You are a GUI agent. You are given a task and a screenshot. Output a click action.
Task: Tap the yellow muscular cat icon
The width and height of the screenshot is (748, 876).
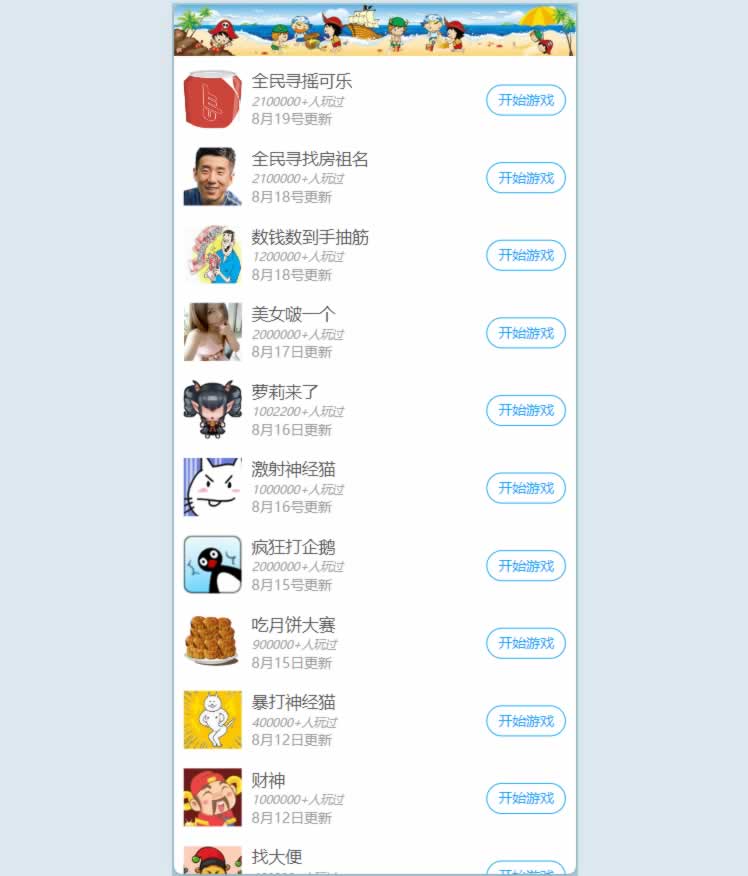[x=212, y=720]
